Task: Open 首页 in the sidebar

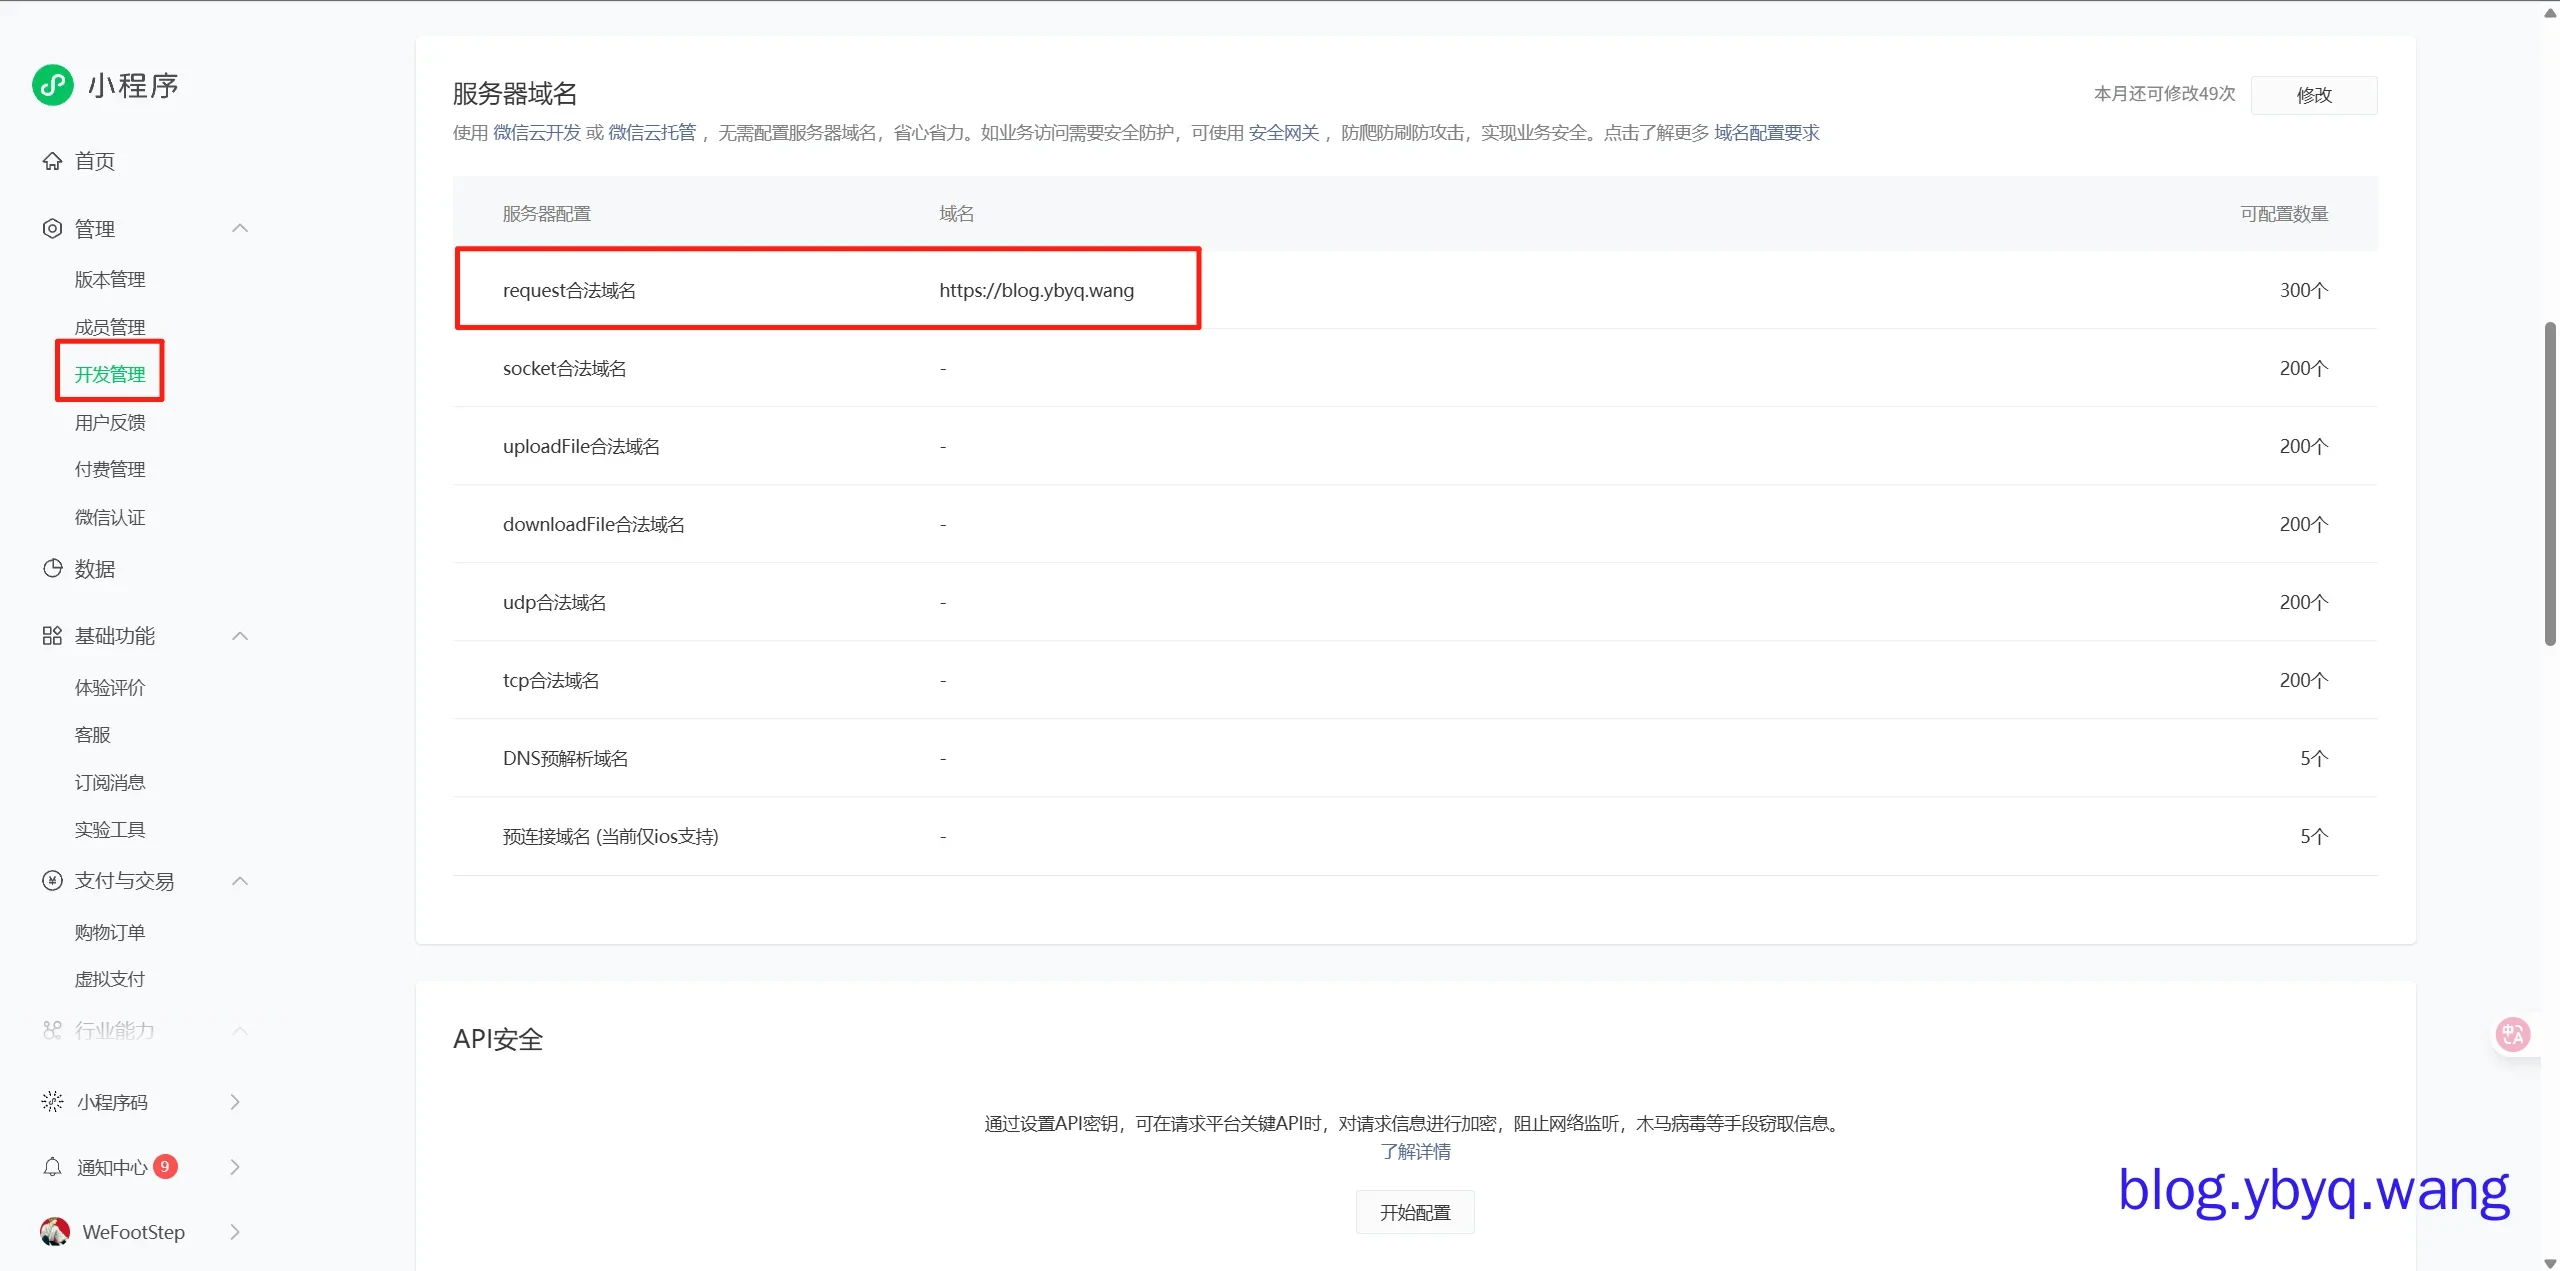Action: coord(95,161)
